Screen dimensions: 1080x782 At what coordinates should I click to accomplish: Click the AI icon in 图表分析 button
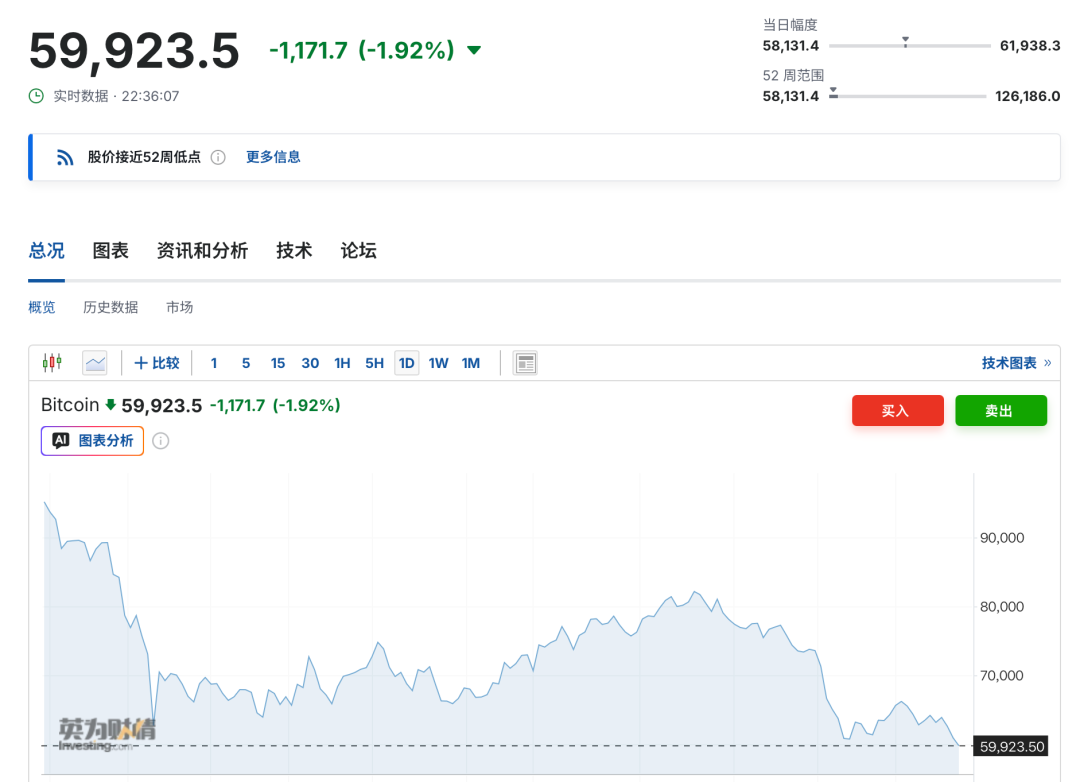pos(61,440)
